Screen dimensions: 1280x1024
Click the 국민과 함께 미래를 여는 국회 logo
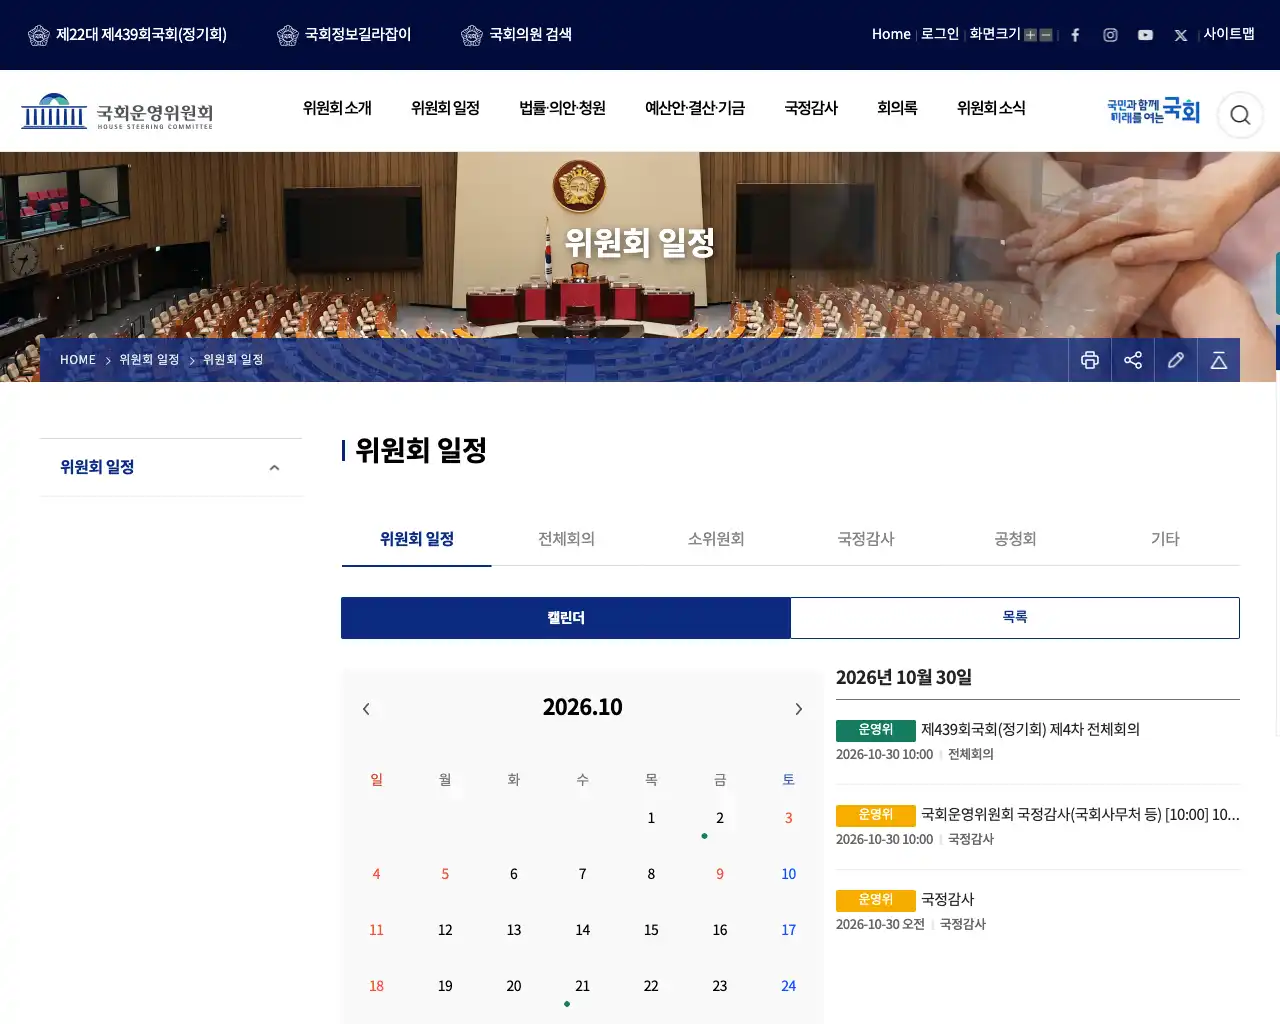[1153, 111]
